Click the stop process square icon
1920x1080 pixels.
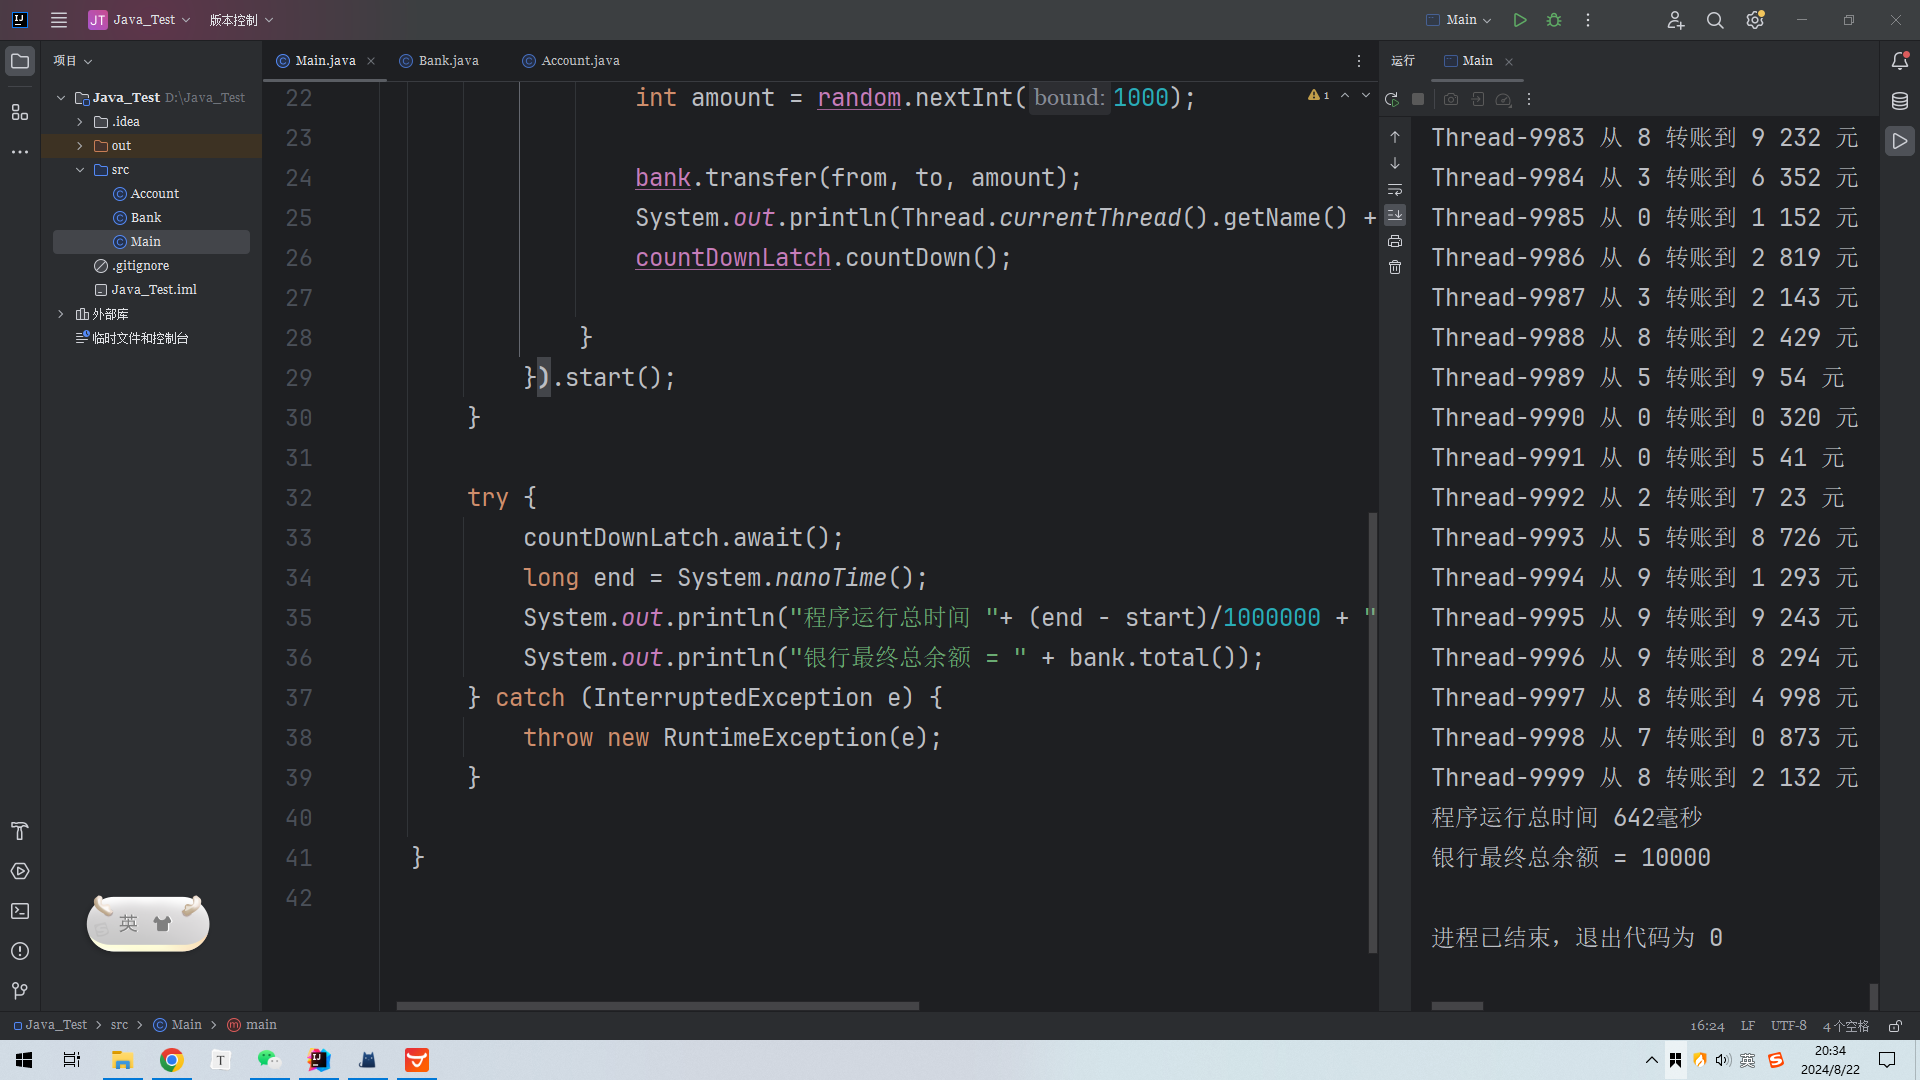[x=1418, y=99]
